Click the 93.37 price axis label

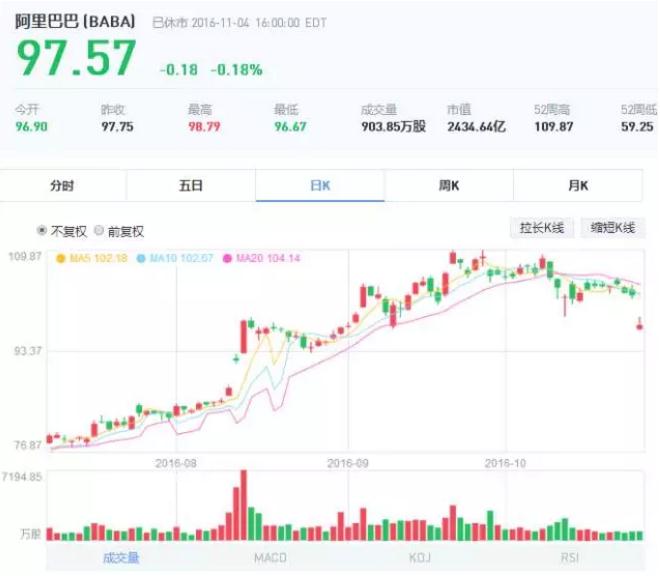[x=28, y=351]
